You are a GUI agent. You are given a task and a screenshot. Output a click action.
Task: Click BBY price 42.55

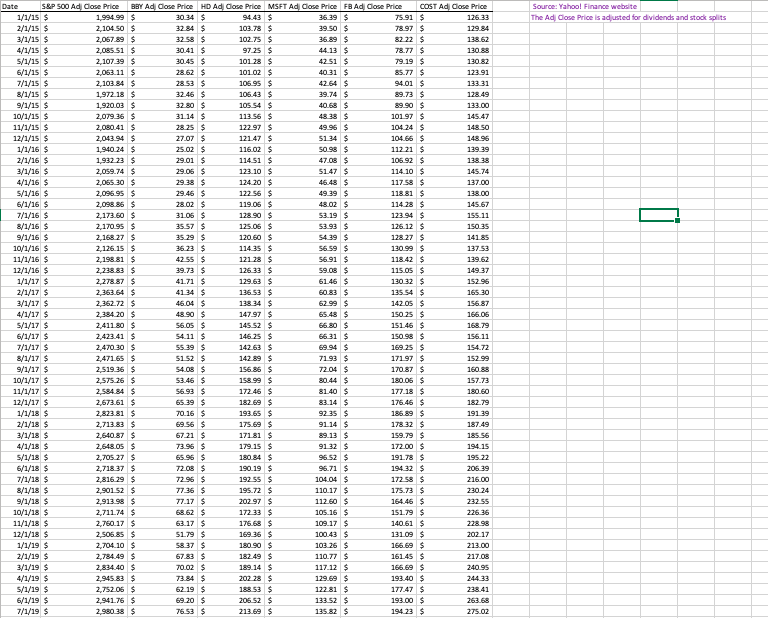coord(163,259)
